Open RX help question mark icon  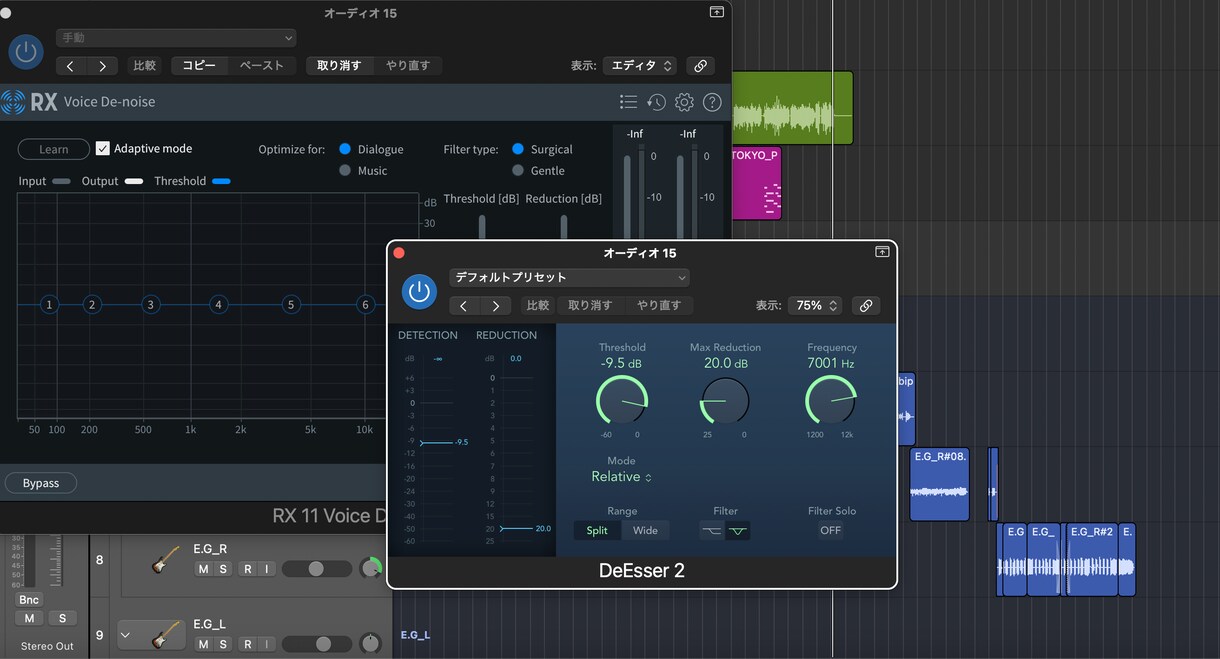[x=712, y=102]
